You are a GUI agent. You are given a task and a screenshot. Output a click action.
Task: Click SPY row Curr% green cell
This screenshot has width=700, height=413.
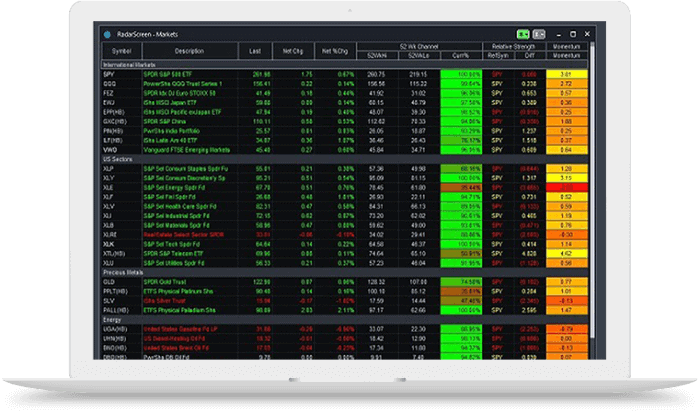(461, 74)
